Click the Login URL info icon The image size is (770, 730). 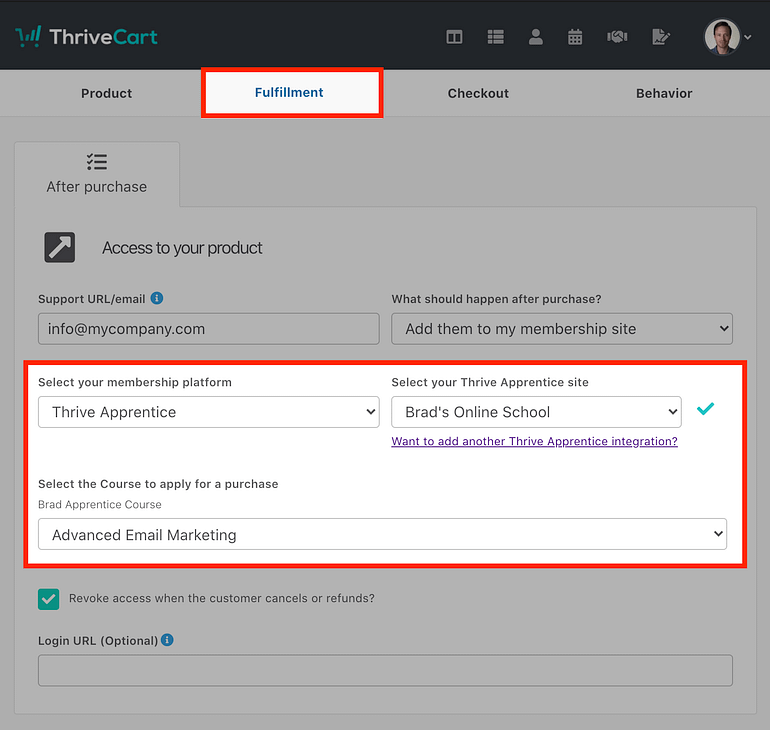tap(167, 640)
